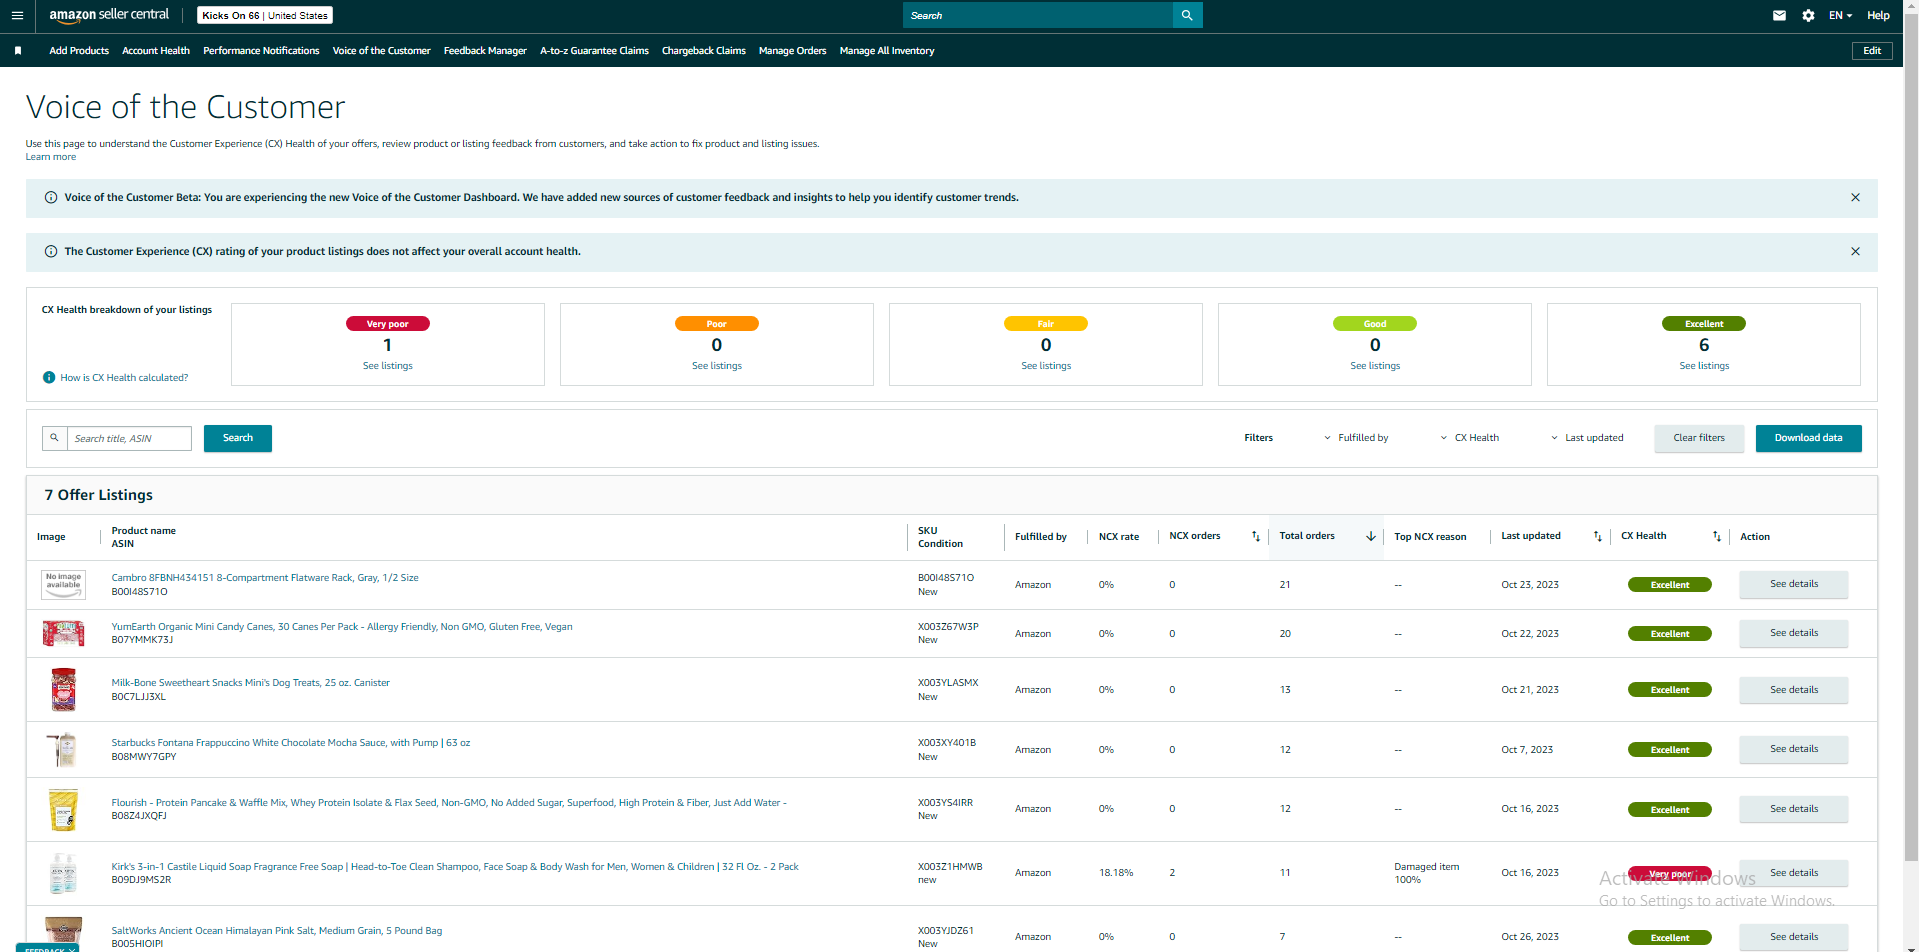Screen dimensions: 1919x952
Task: Open How is CX Health calculated link
Action: [124, 378]
